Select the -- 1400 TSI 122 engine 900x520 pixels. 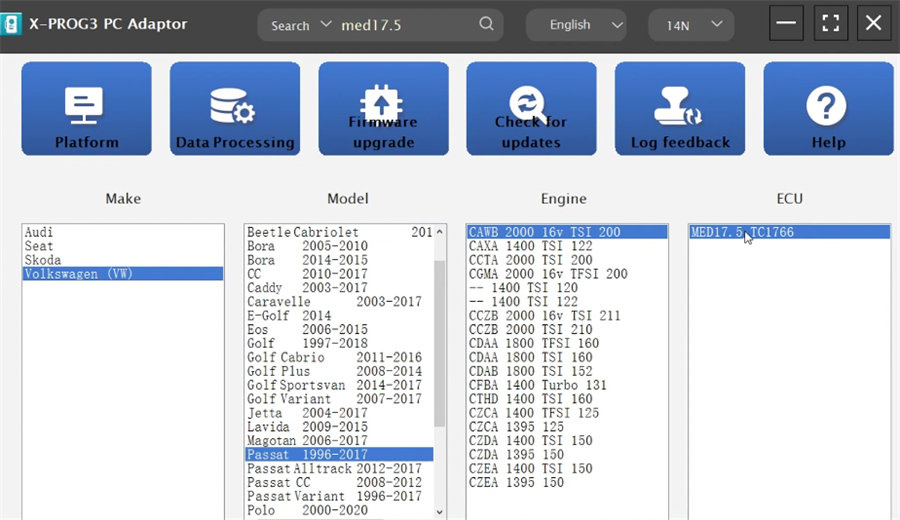(x=567, y=301)
